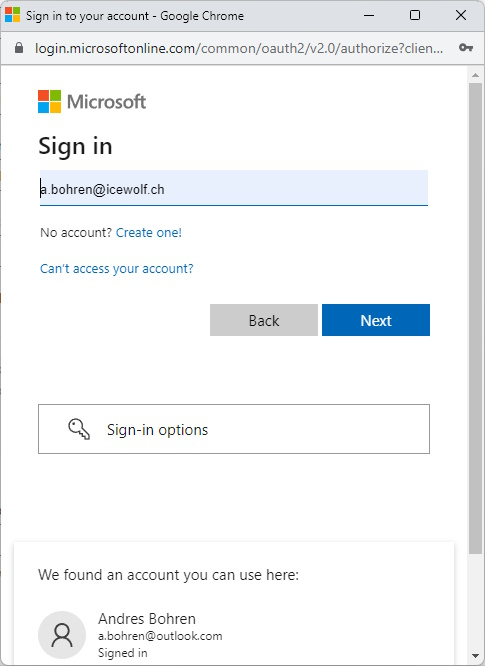The image size is (485, 666).
Task: Continue with the Next button
Action: pos(376,320)
